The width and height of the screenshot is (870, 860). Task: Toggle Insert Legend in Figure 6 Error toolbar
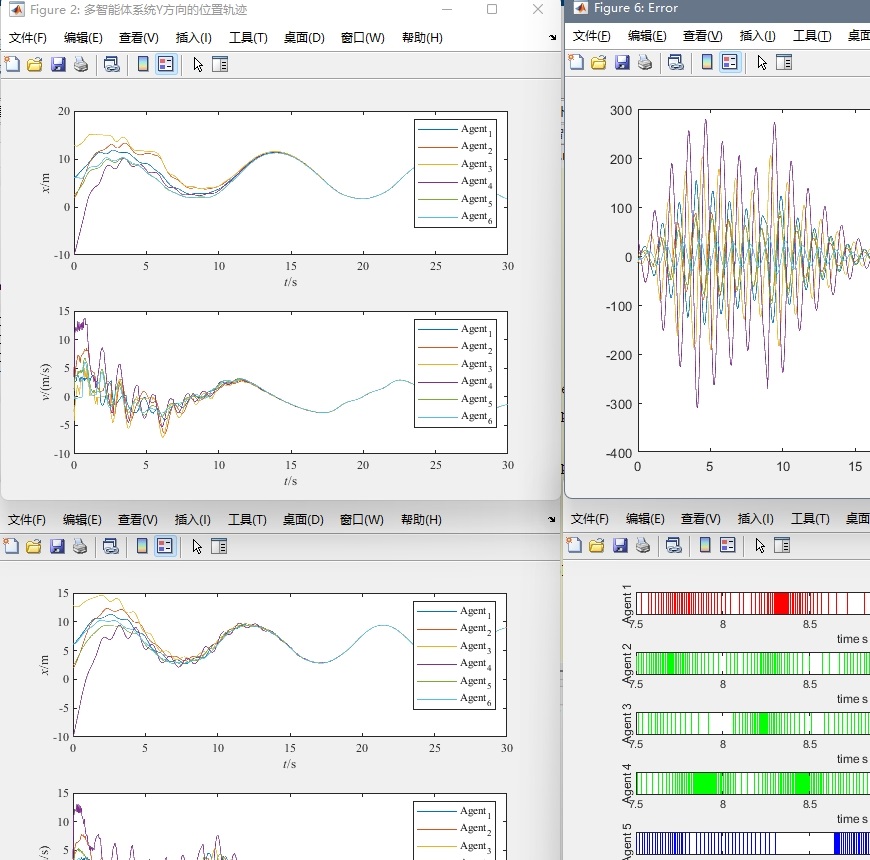(x=730, y=62)
